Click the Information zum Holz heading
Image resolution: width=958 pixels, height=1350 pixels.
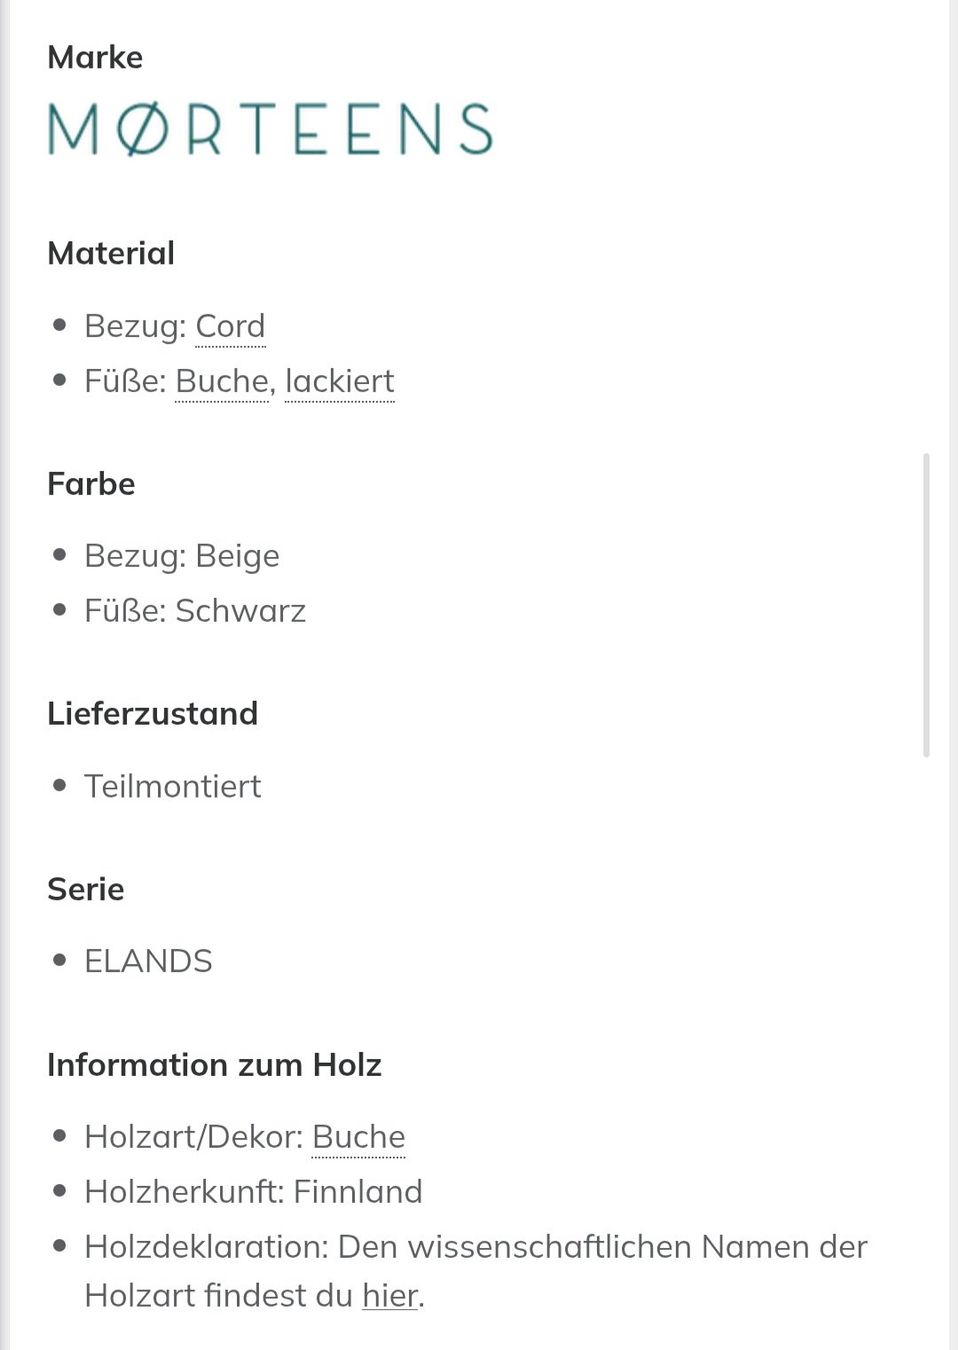tap(215, 1065)
